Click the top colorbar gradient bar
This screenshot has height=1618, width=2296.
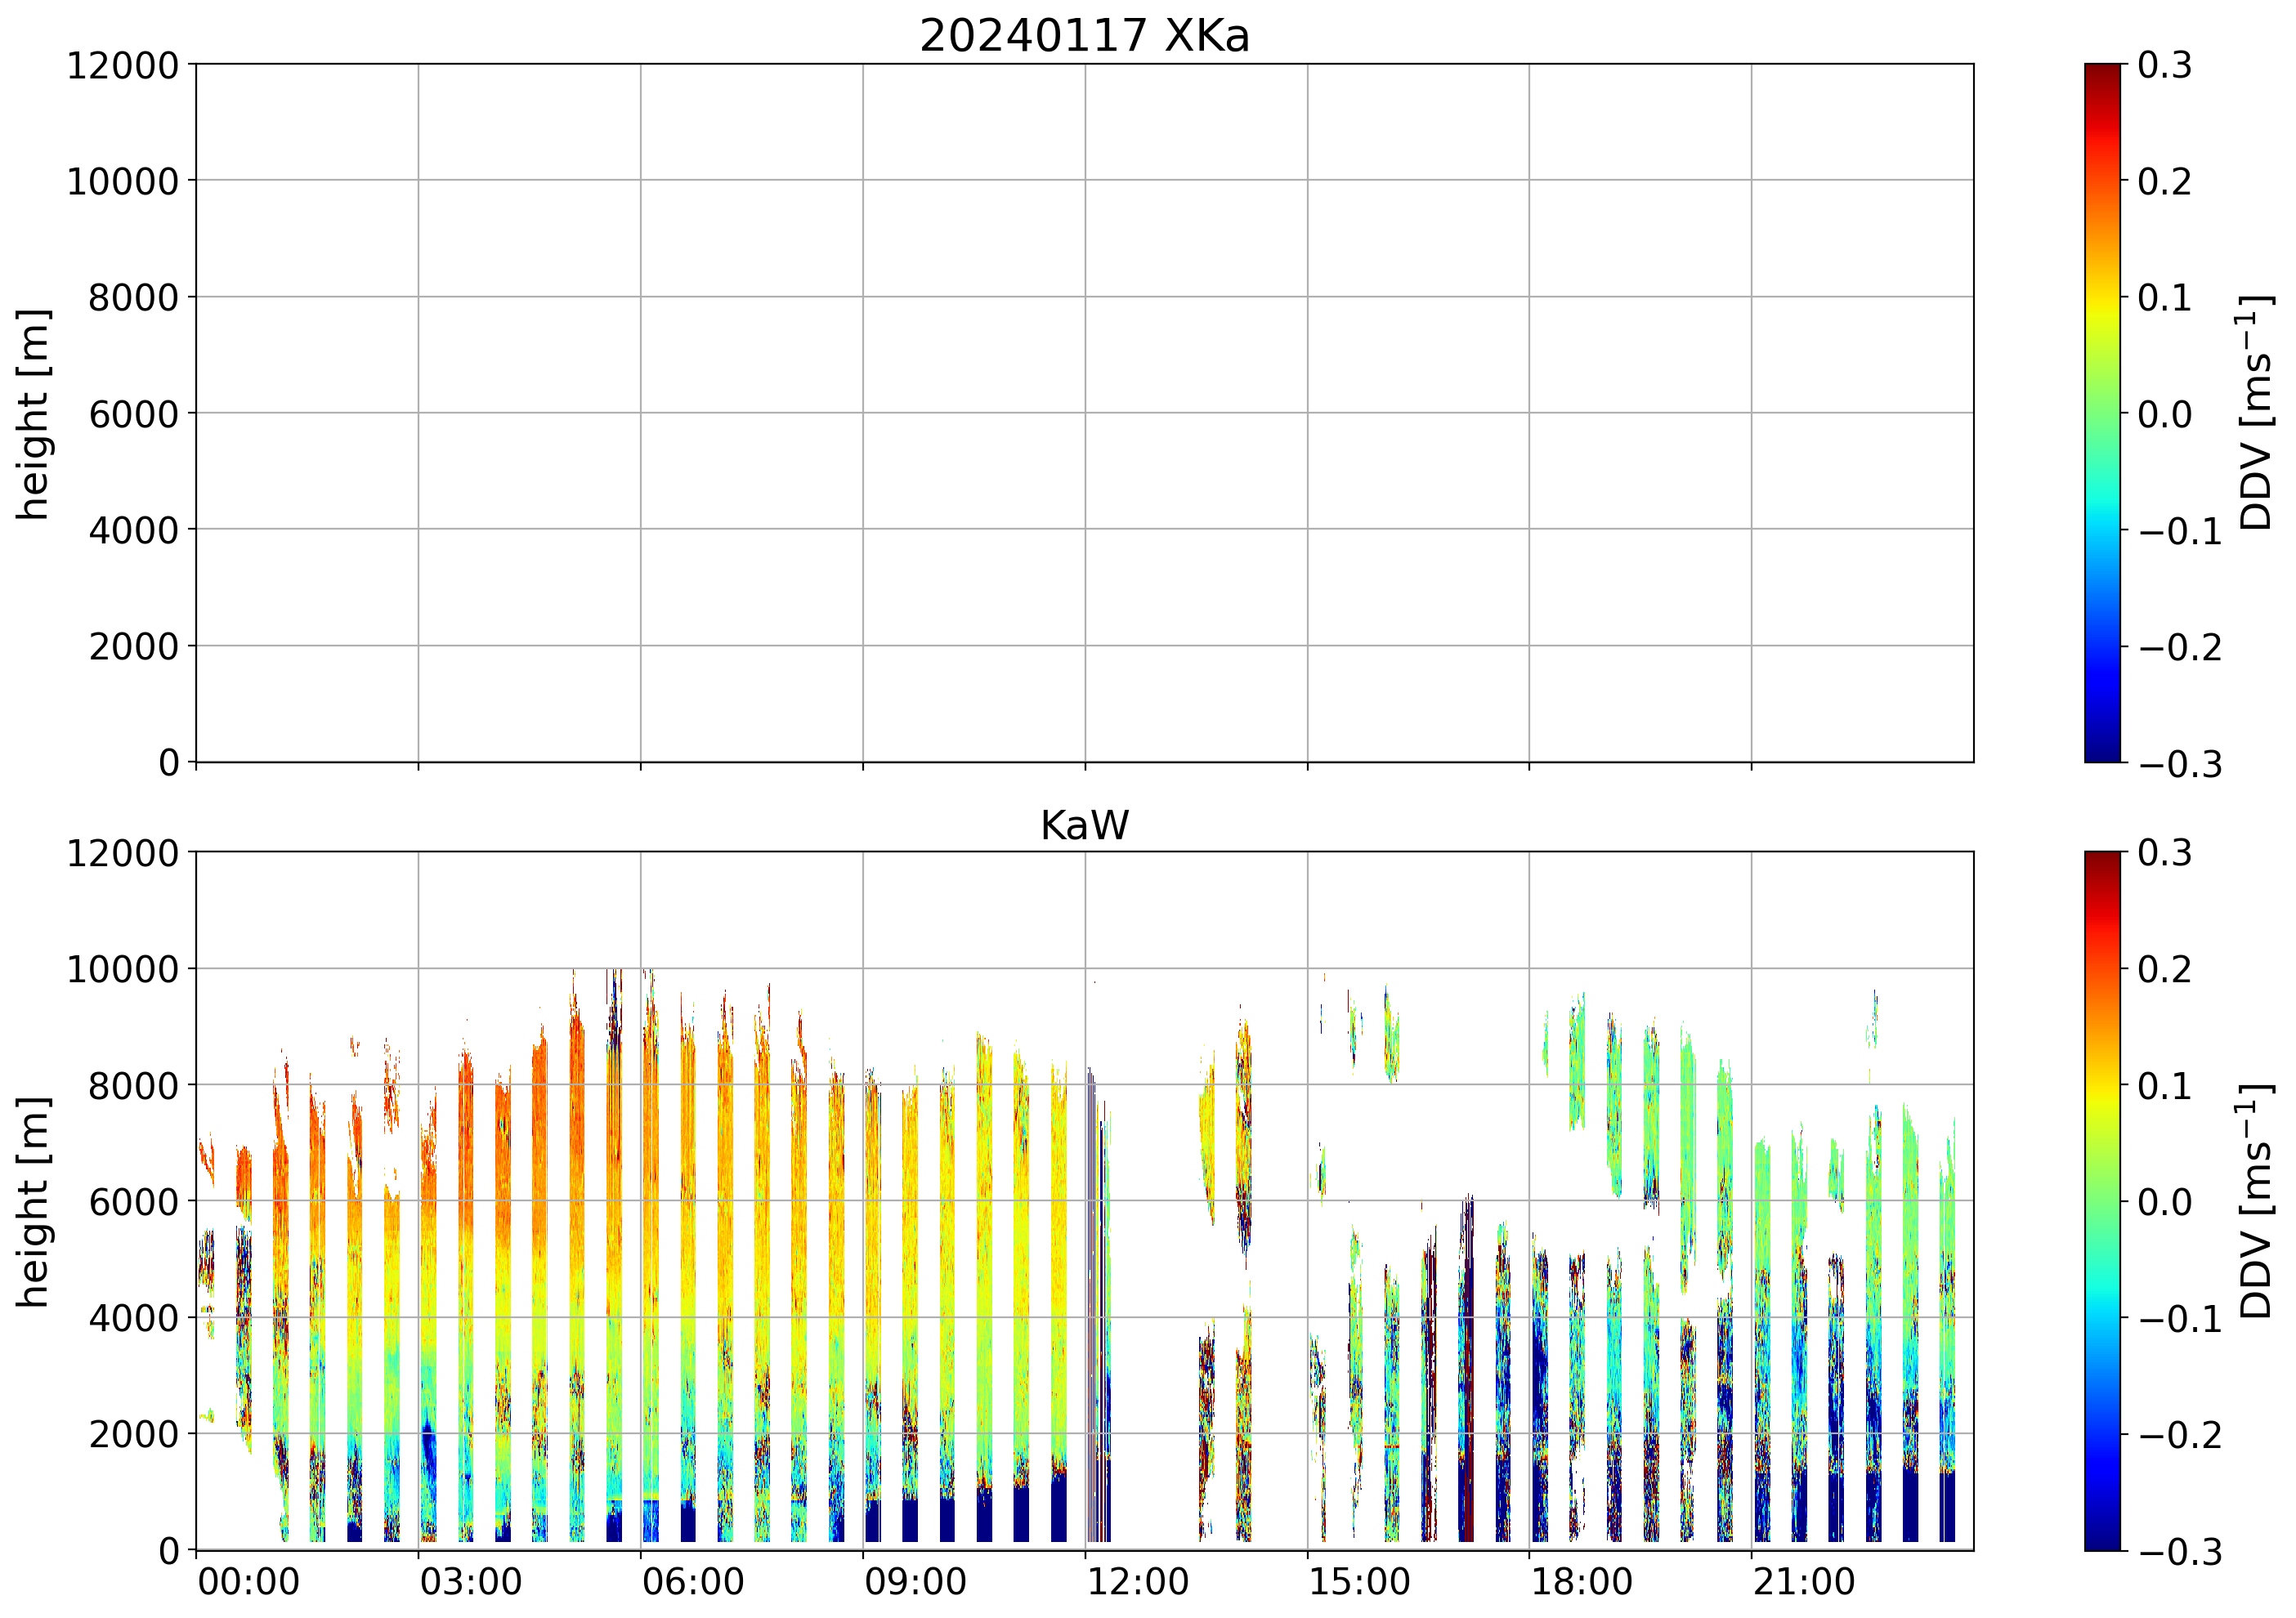pyautogui.click(x=2102, y=413)
